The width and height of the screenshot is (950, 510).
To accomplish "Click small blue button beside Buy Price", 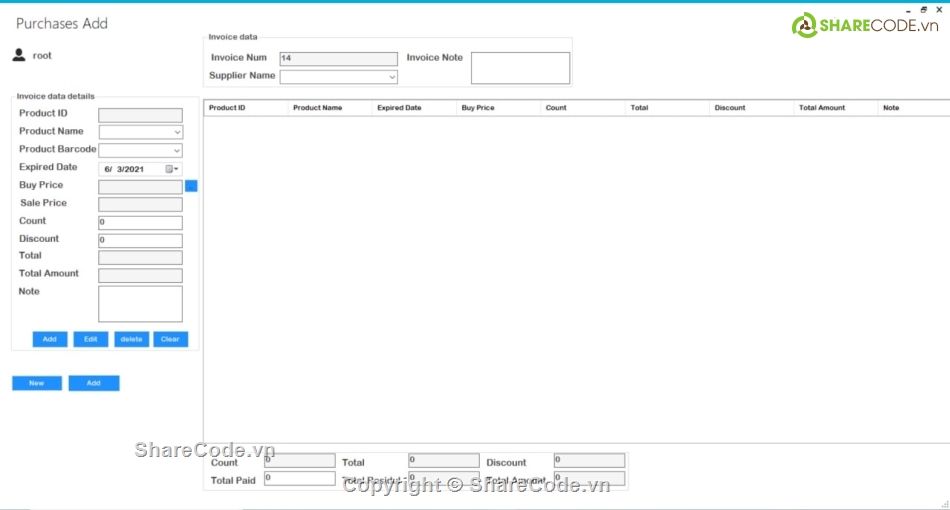I will [192, 186].
